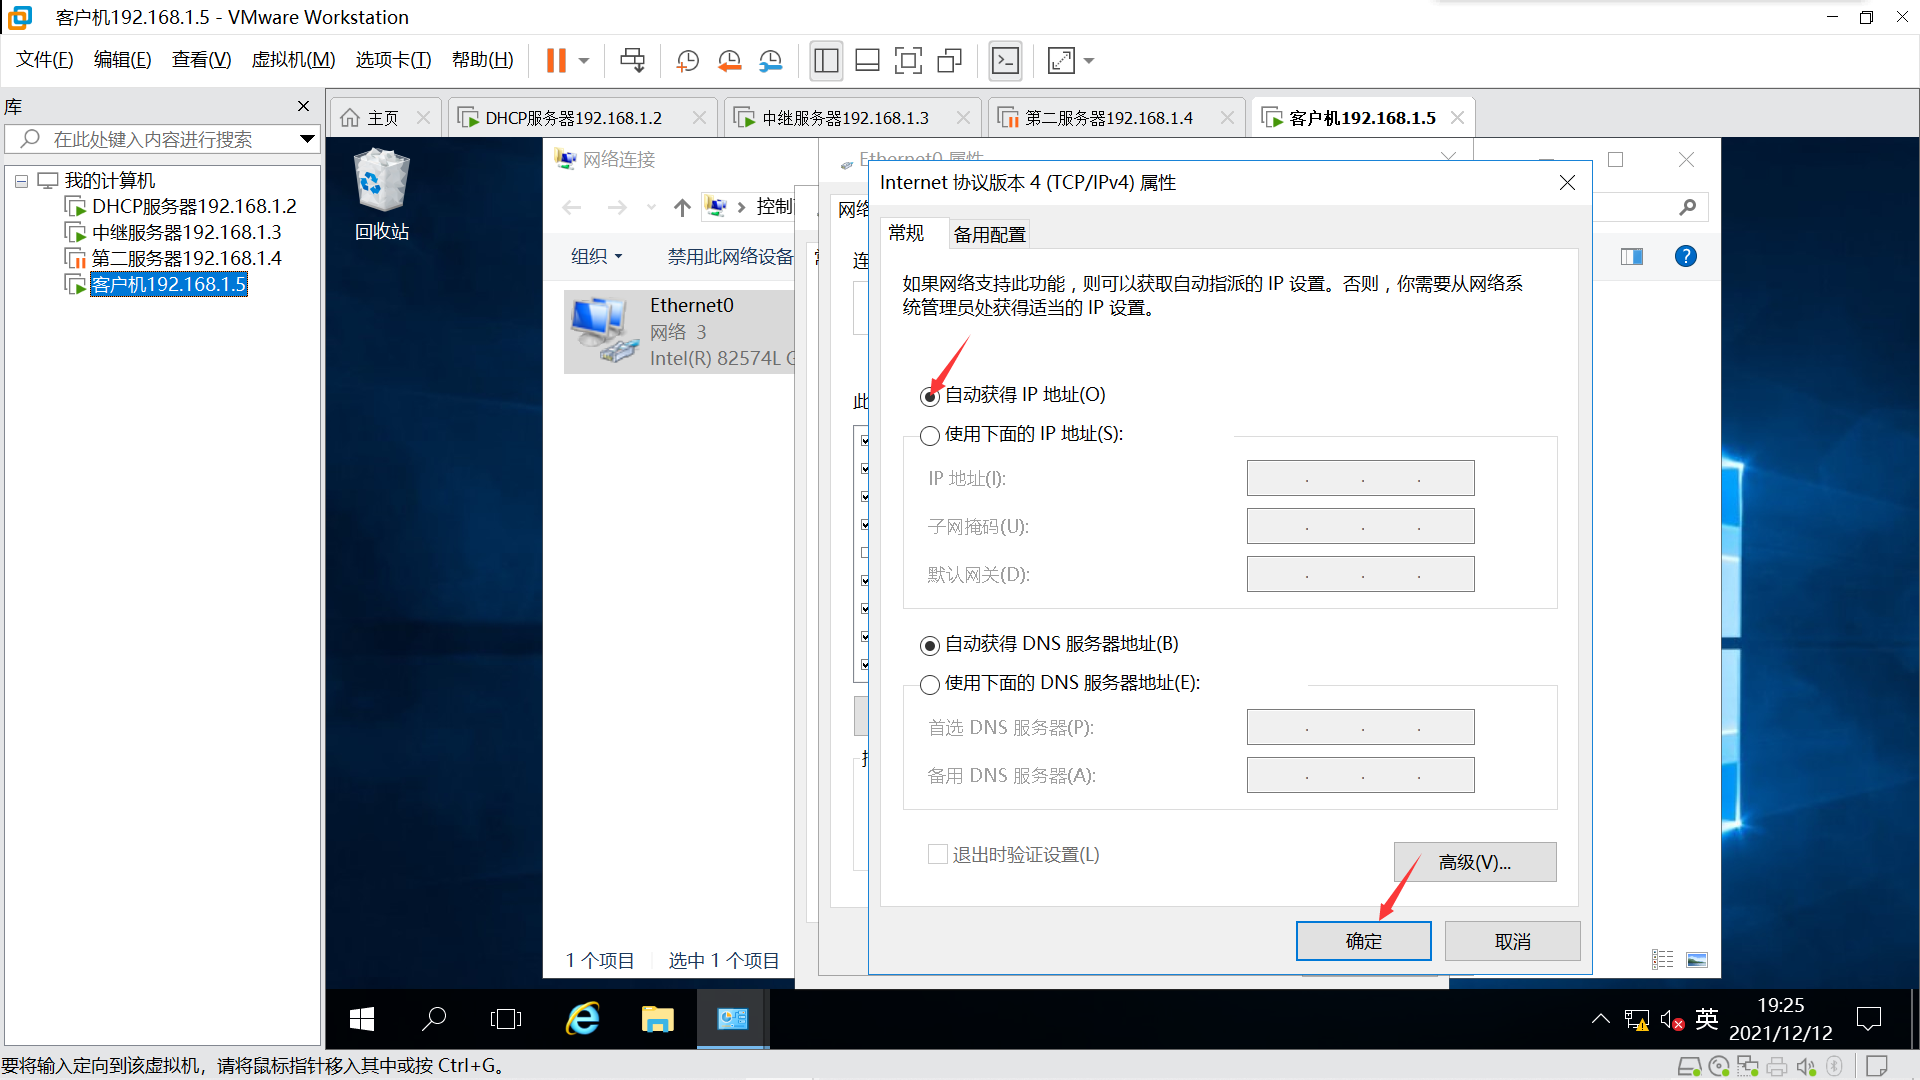Collapse the 我的计算机 tree node
1920x1080 pixels.
tap(21, 181)
